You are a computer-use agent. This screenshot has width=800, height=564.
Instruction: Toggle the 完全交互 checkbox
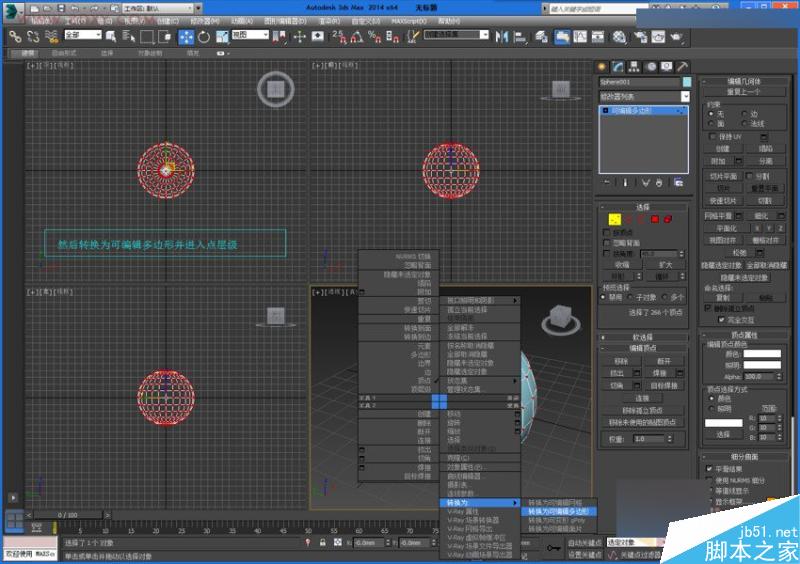[721, 320]
